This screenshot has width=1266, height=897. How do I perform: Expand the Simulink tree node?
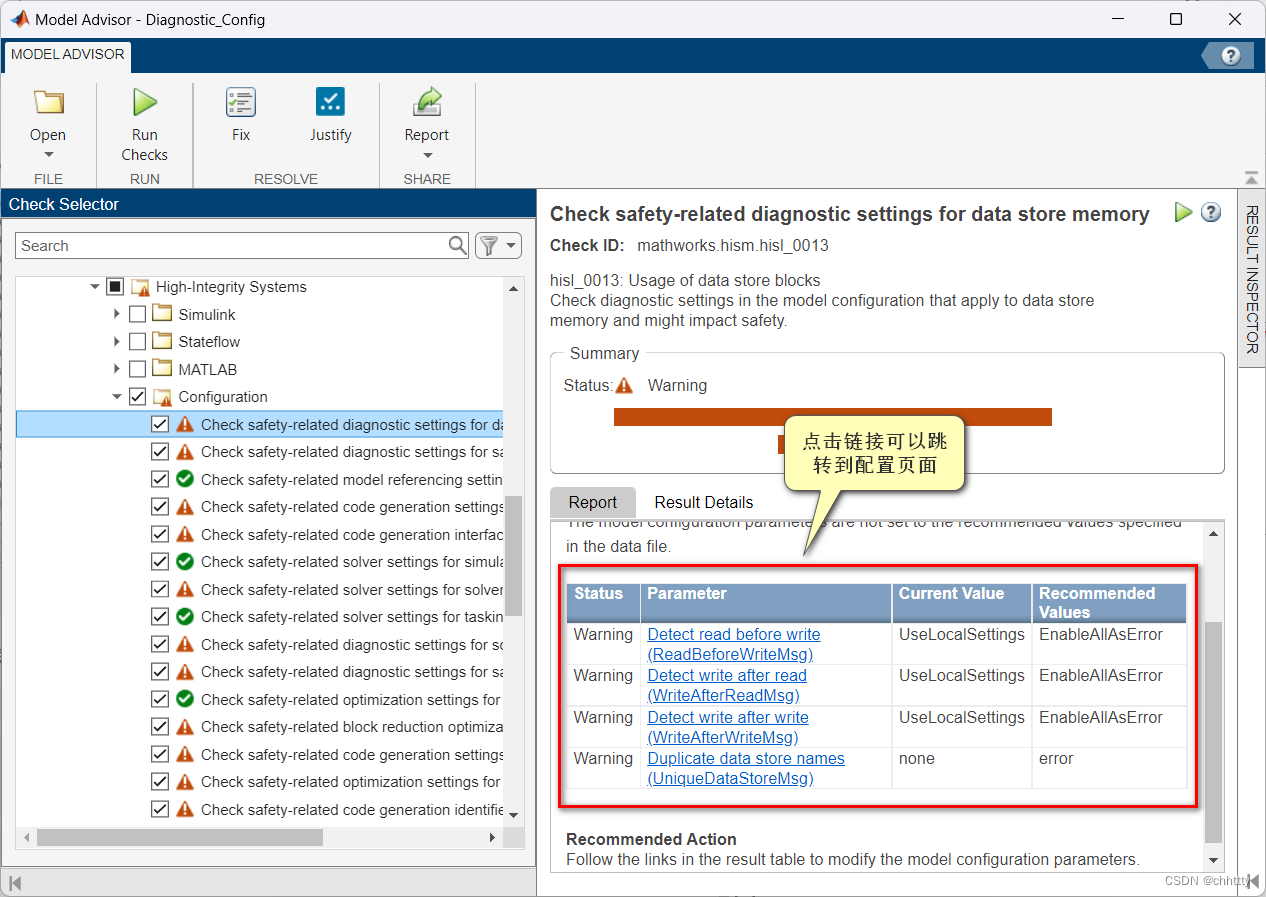118,314
